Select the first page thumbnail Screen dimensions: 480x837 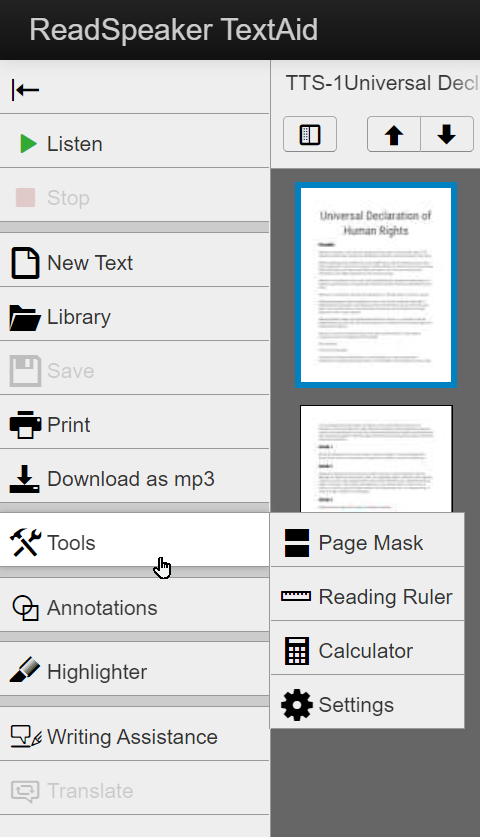tap(376, 285)
